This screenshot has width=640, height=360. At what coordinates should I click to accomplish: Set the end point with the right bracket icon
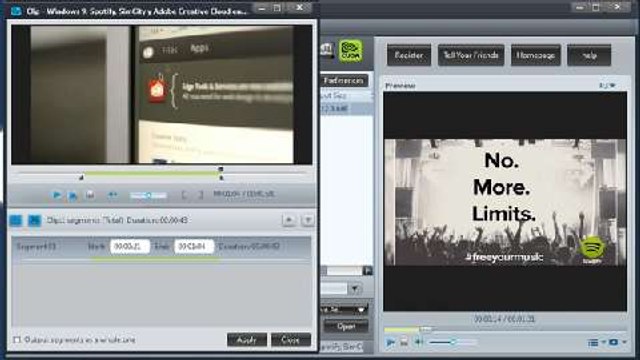click(x=200, y=195)
